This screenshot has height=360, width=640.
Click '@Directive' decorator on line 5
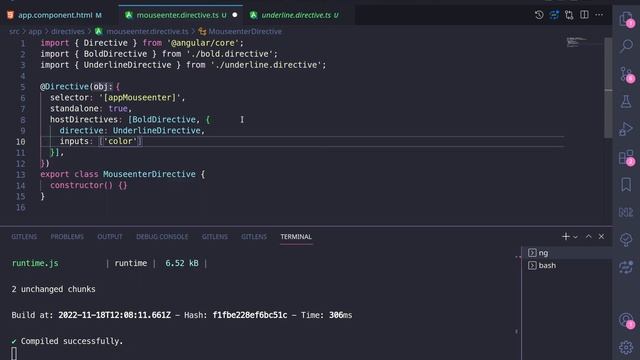(64, 87)
